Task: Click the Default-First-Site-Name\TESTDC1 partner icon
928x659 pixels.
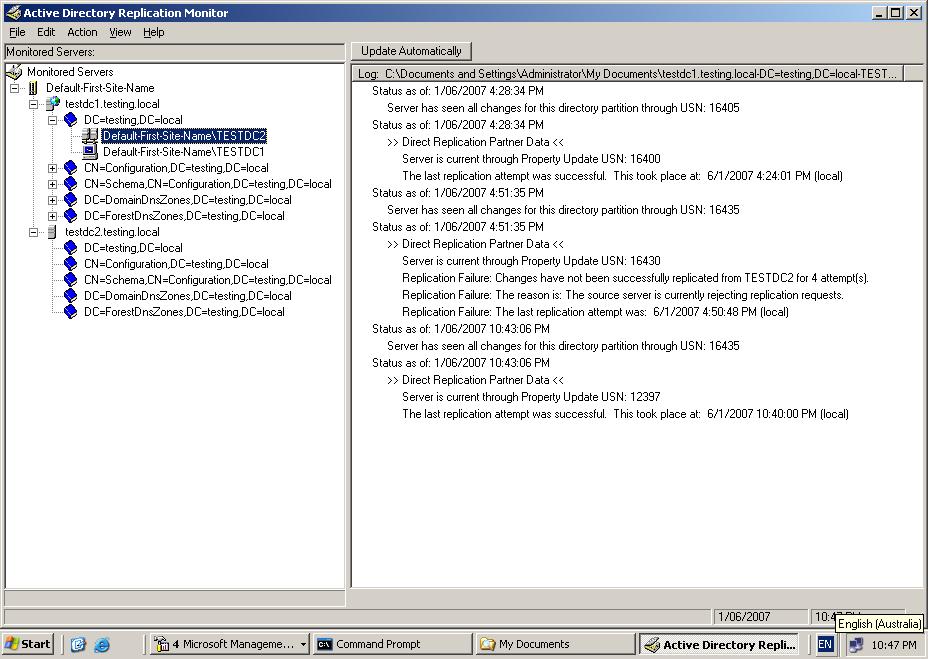Action: (x=90, y=152)
